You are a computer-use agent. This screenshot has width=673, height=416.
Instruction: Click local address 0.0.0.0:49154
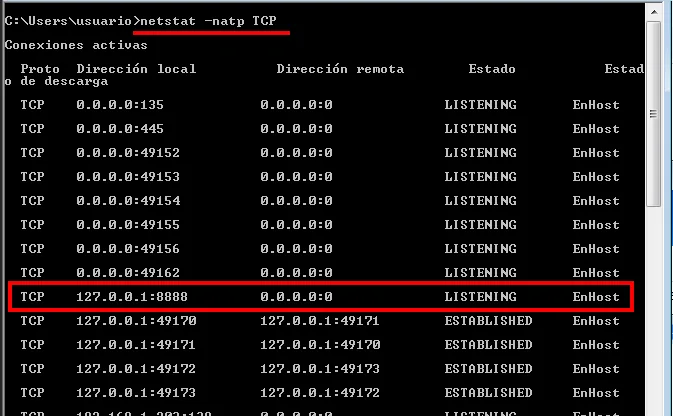(128, 201)
